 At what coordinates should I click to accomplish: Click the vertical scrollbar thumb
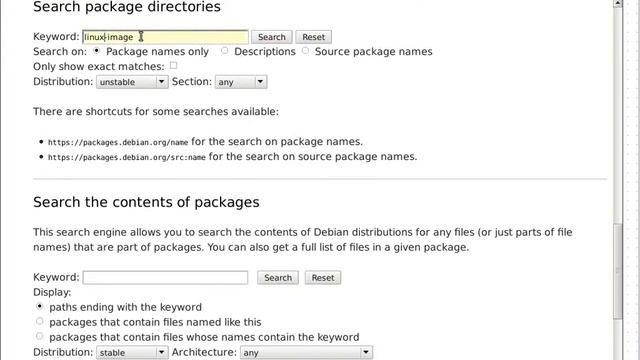pyautogui.click(x=618, y=271)
